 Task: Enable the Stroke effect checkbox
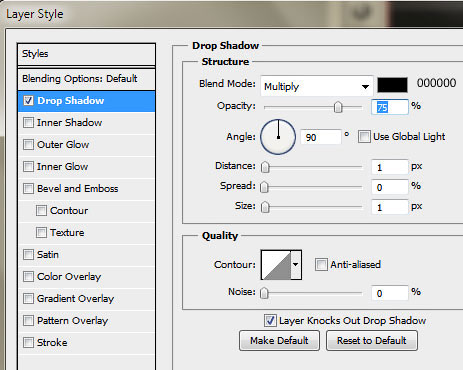click(x=28, y=342)
